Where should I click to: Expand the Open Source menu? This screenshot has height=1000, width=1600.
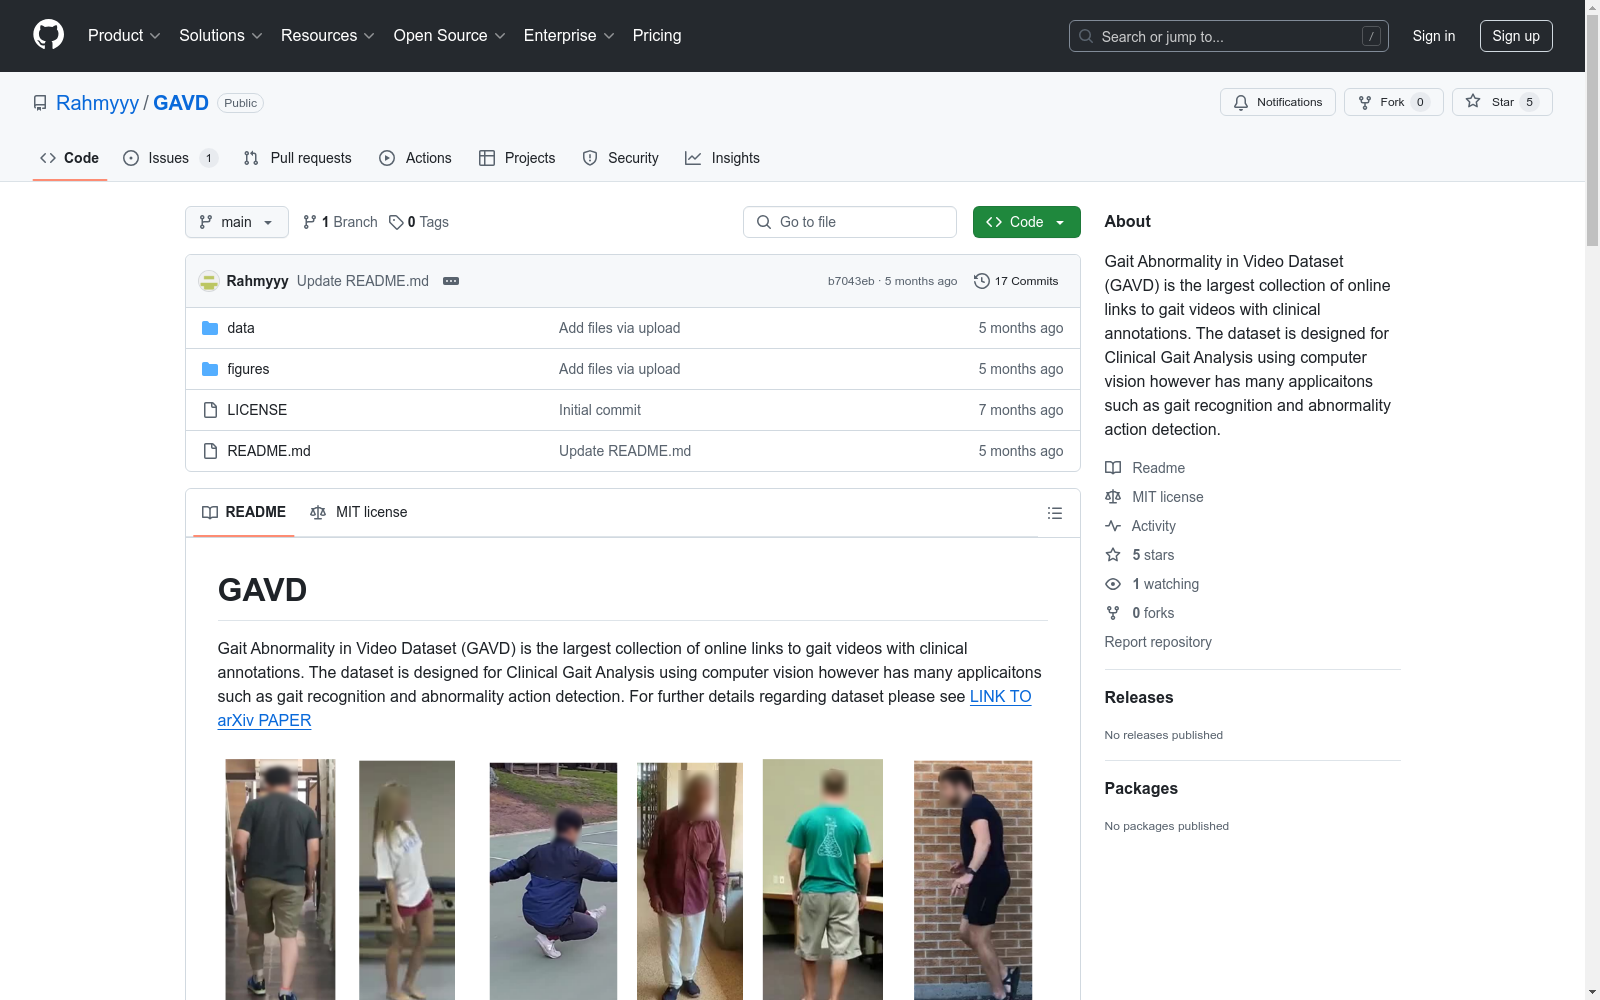click(x=450, y=36)
